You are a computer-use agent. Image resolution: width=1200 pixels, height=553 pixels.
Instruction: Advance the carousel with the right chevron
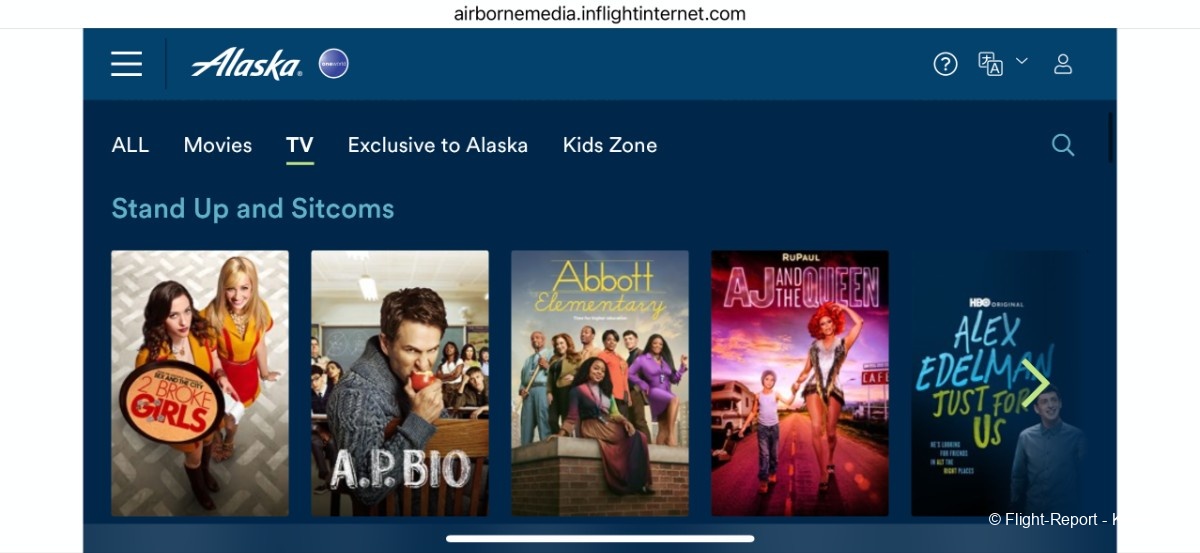pos(1035,383)
